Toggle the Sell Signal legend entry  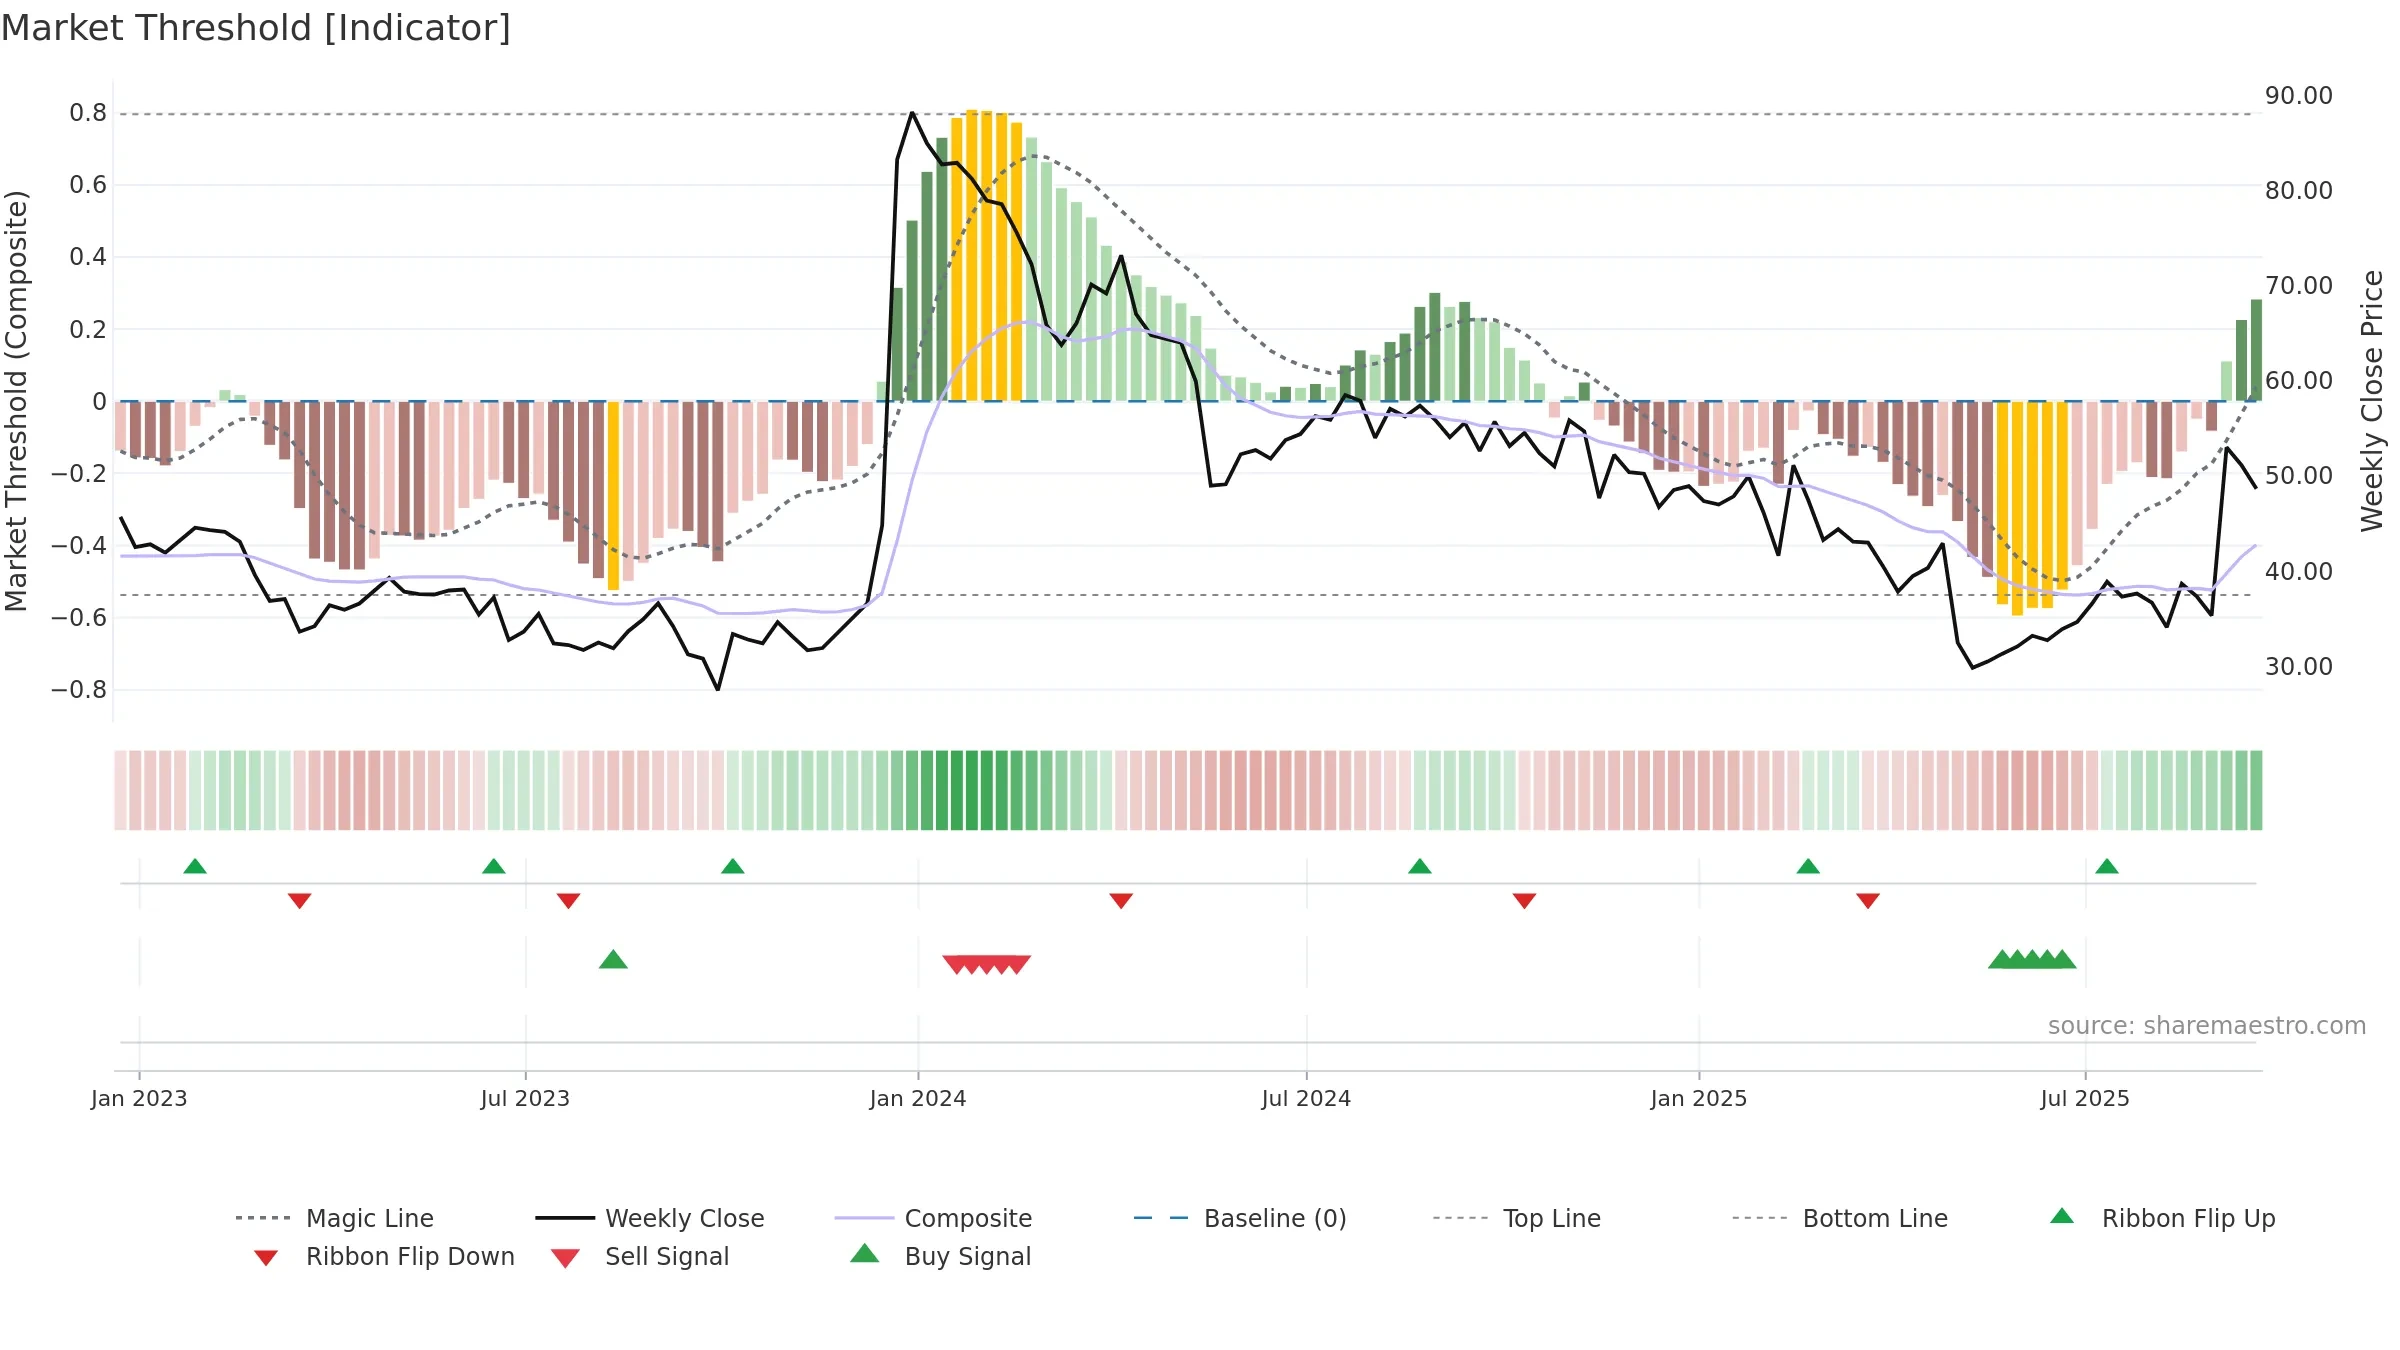point(640,1256)
